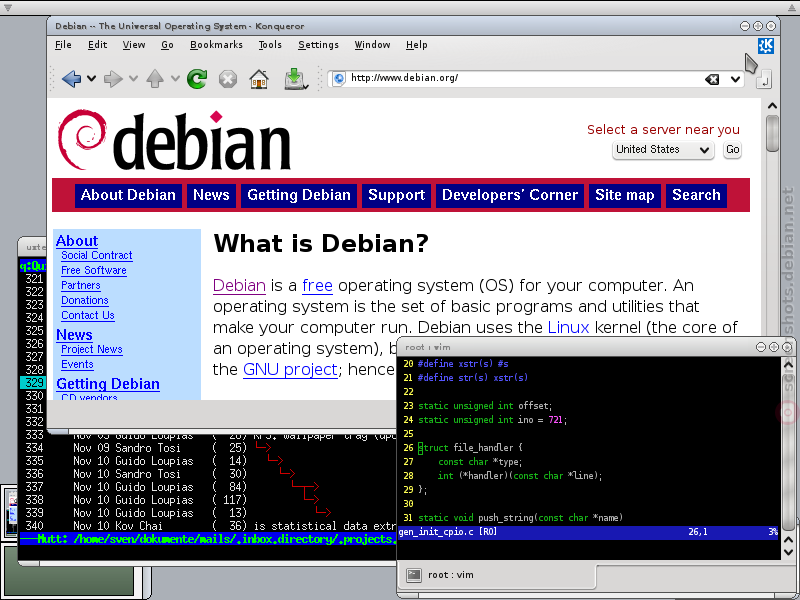Click the Forward arrow in Konqueror toolbar
The height and width of the screenshot is (600, 800).
click(113, 79)
